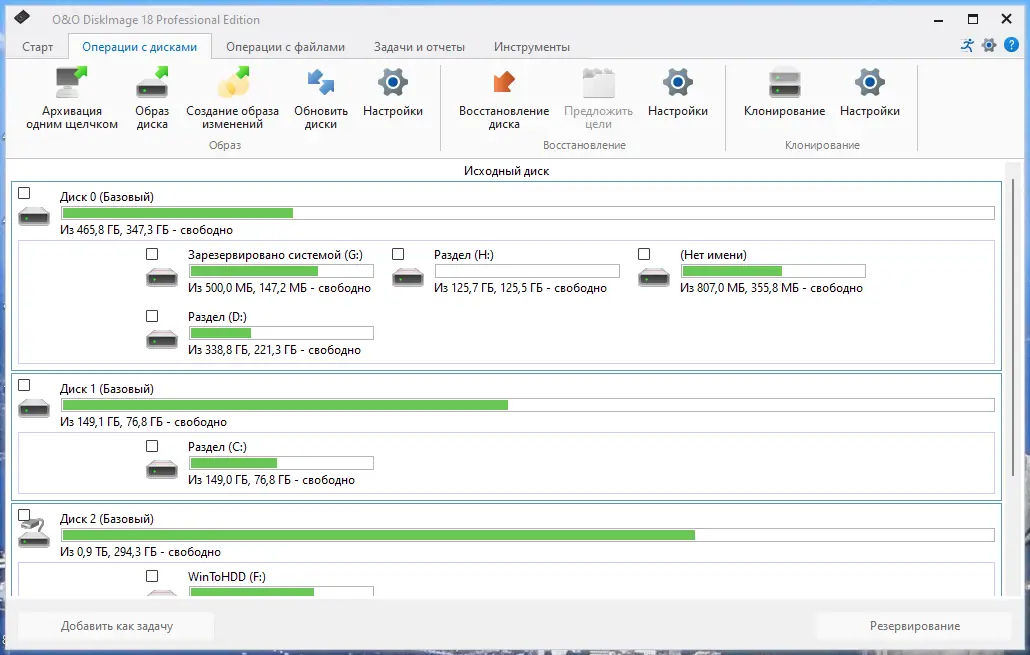Switch to the «Старт» tab
The image size is (1030, 655).
(37, 47)
